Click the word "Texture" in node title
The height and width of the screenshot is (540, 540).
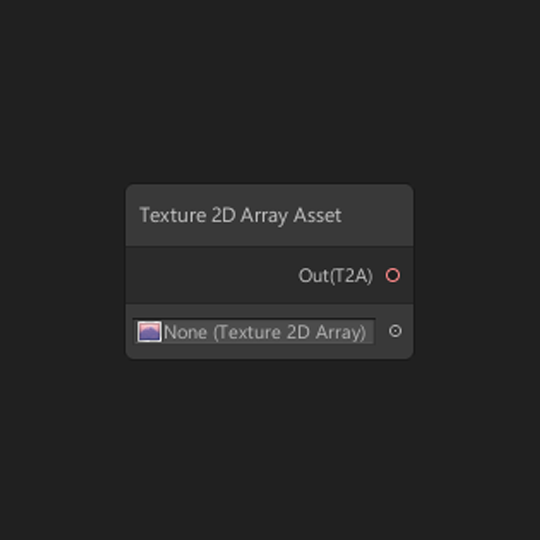[x=173, y=216]
